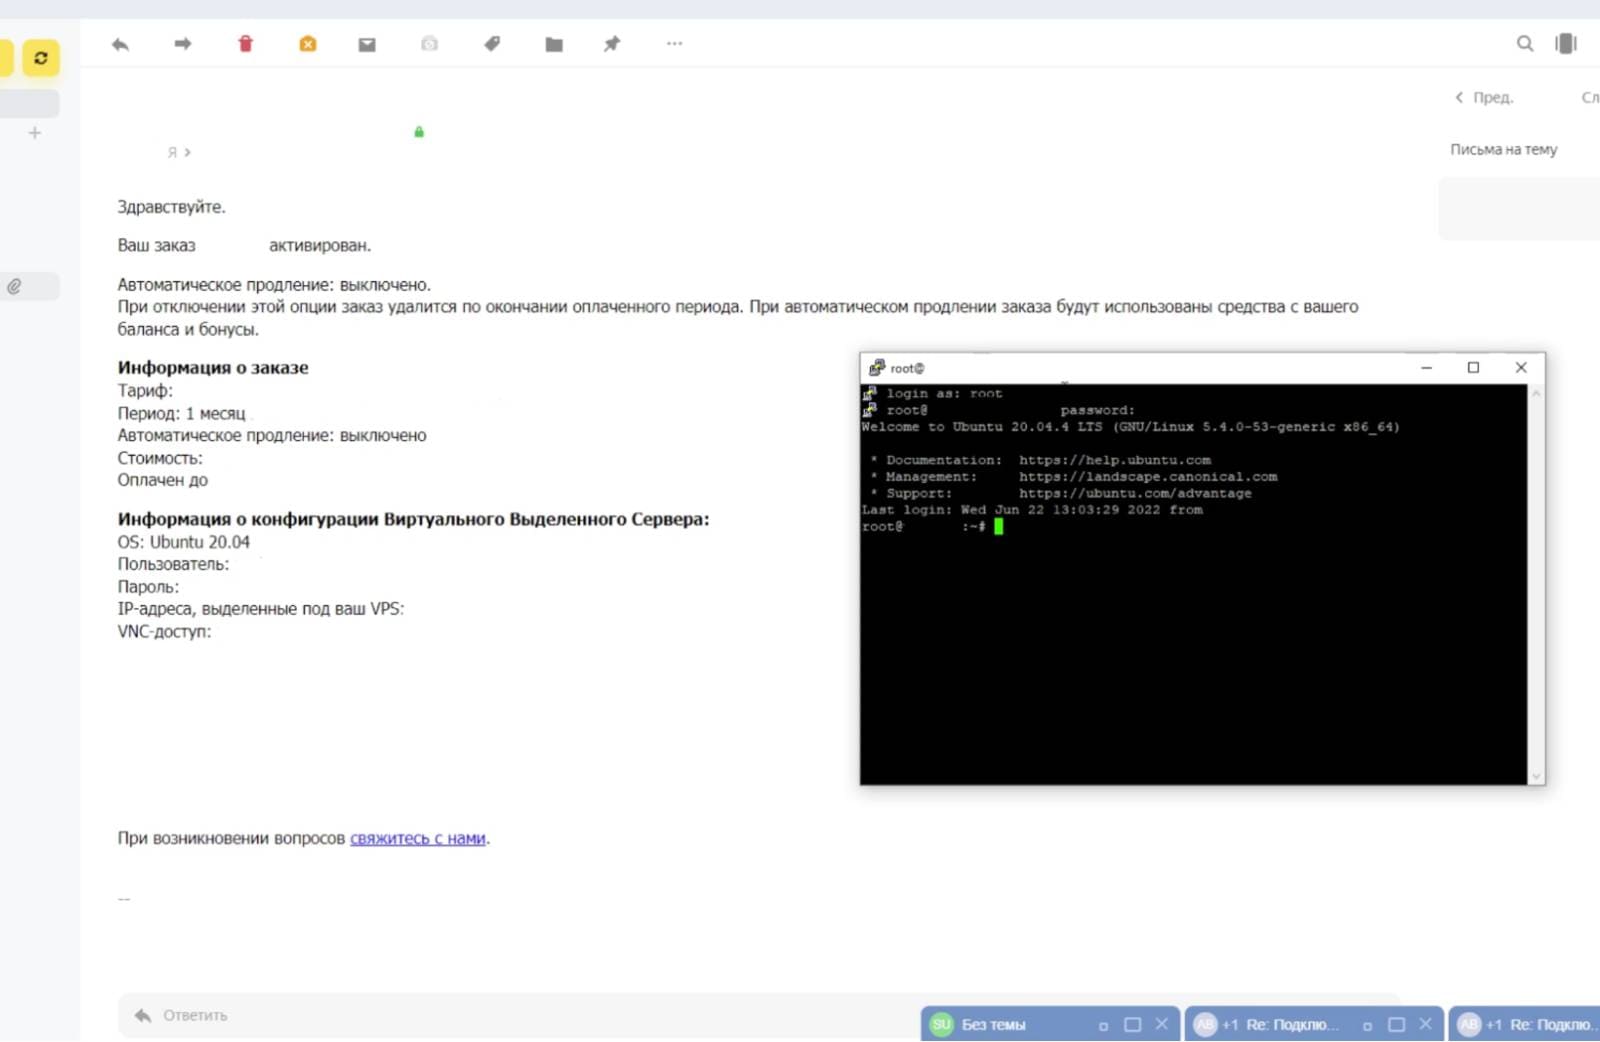Minimize the middle "Re: Подклю..." draft
This screenshot has height=1042, width=1600.
coord(1368,1026)
